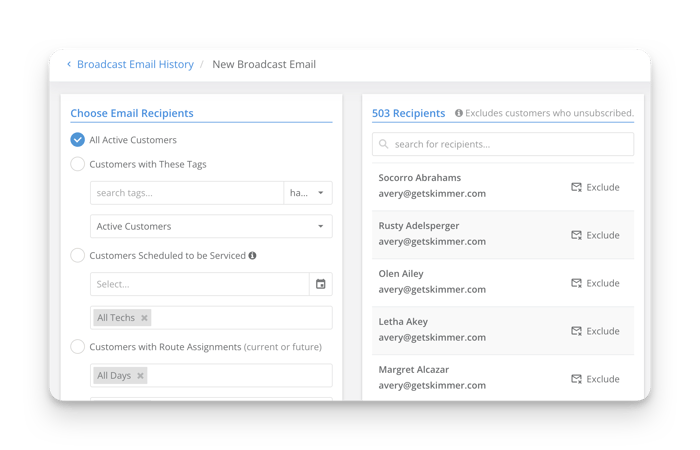Remove the All Techs tag
The height and width of the screenshot is (450, 700).
coord(144,318)
